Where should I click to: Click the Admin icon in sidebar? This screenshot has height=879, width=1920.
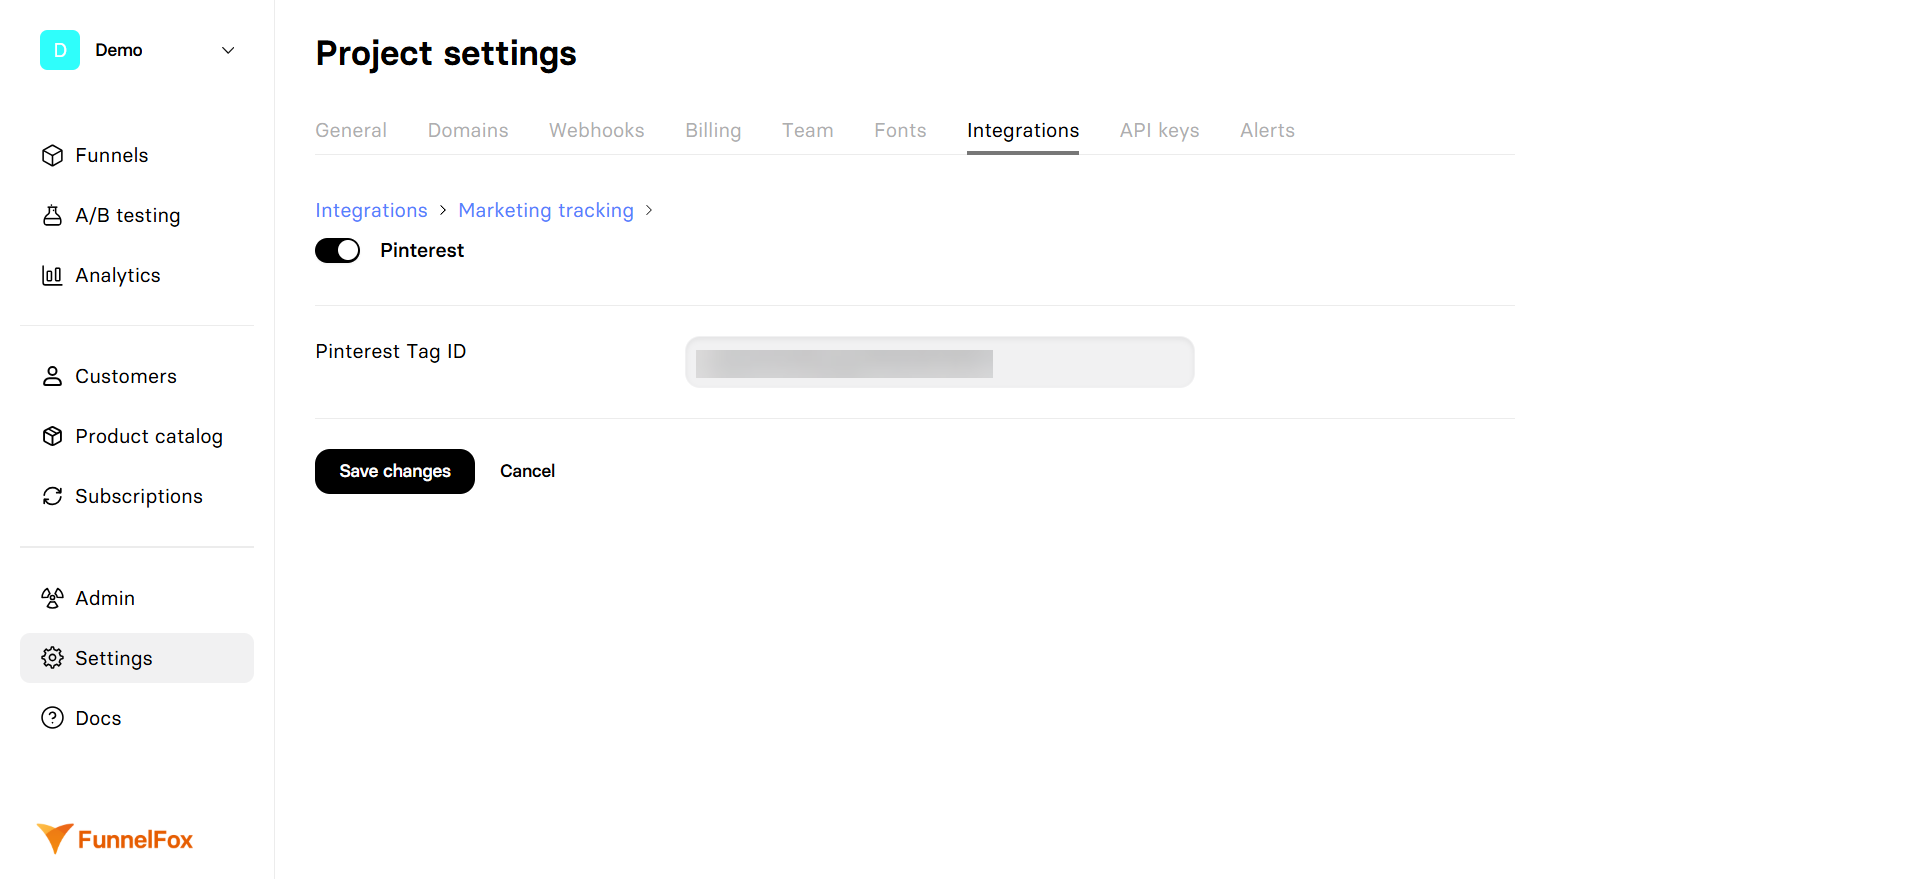click(x=52, y=598)
